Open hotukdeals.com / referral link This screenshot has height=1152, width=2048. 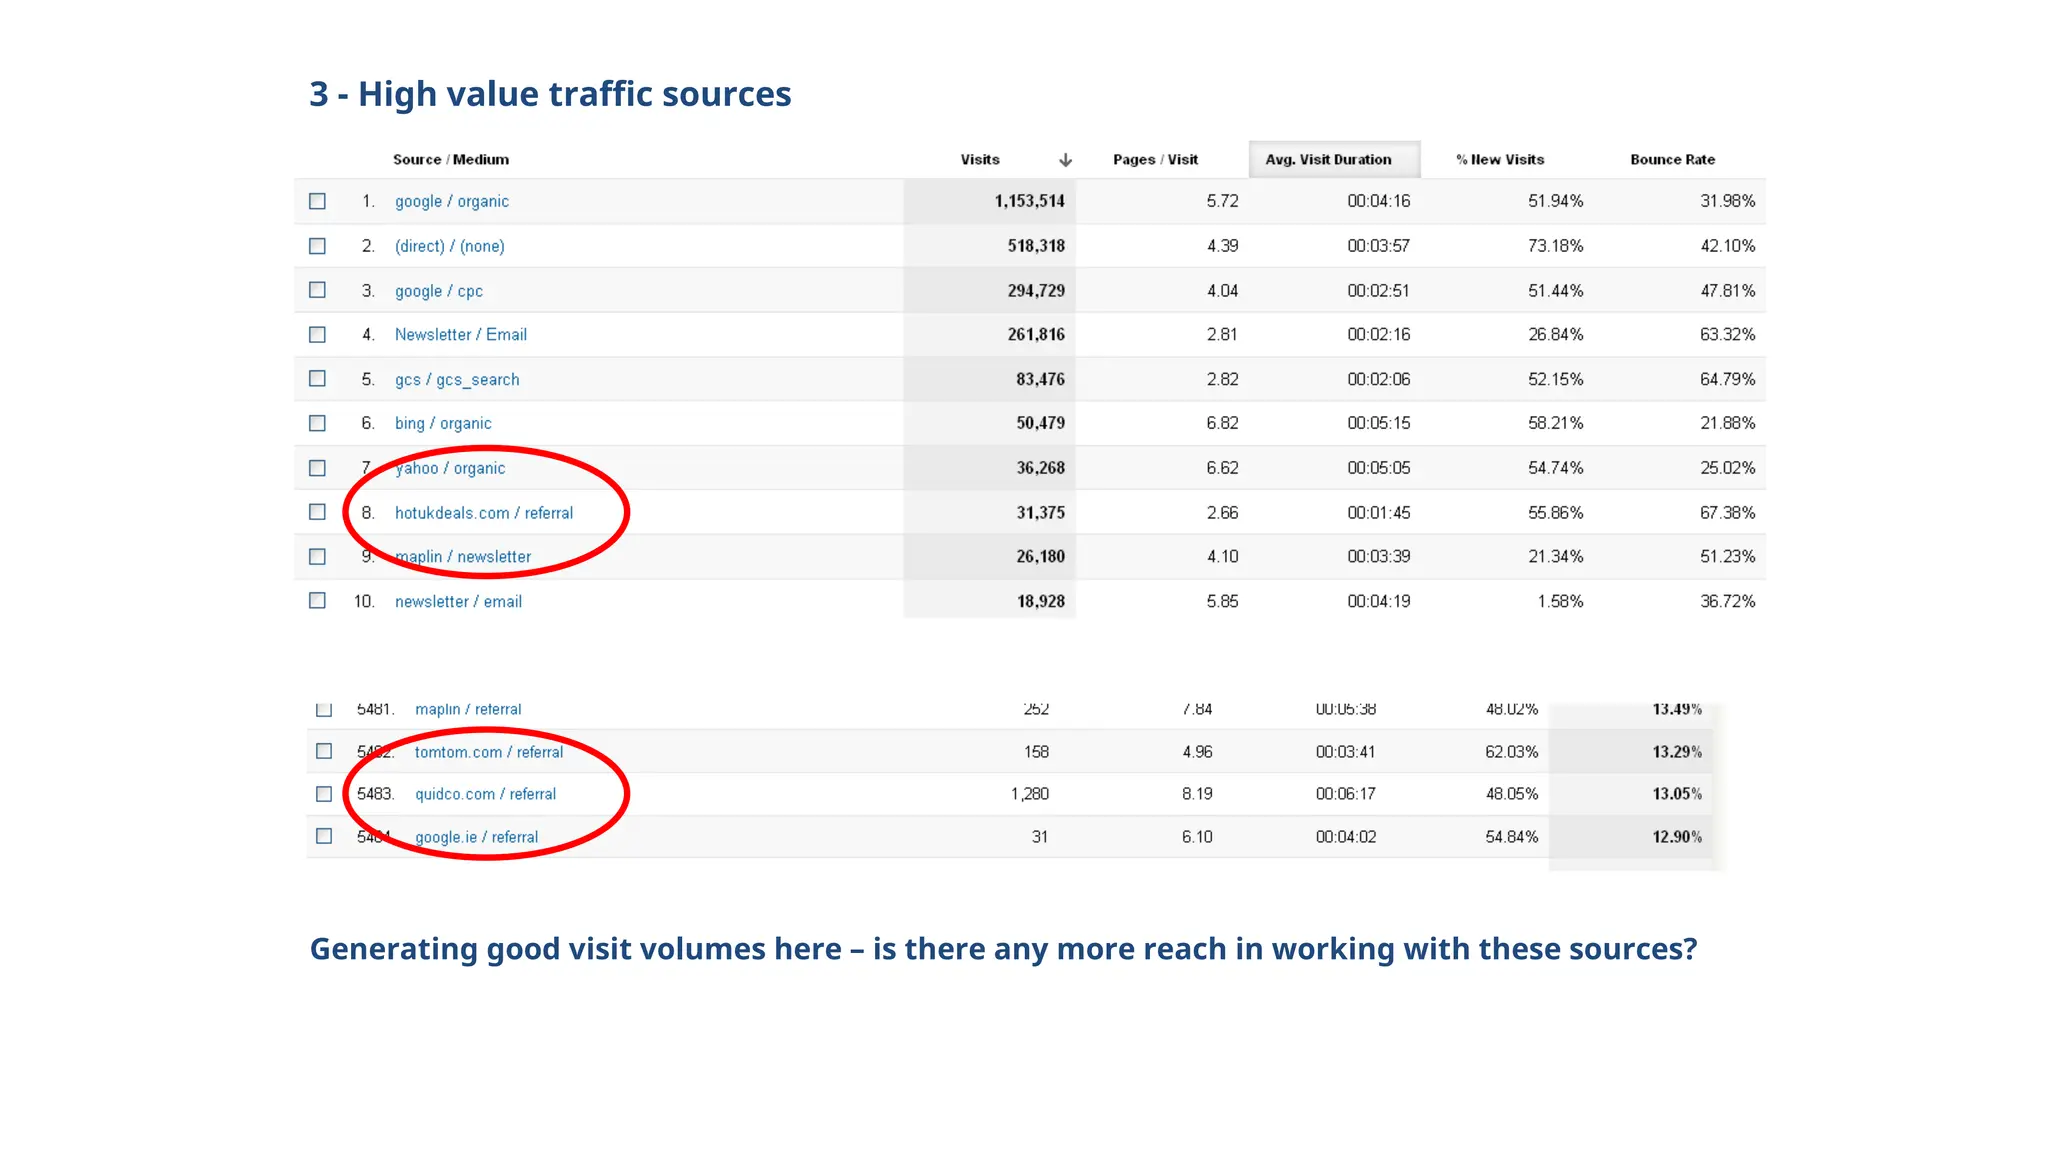484,513
